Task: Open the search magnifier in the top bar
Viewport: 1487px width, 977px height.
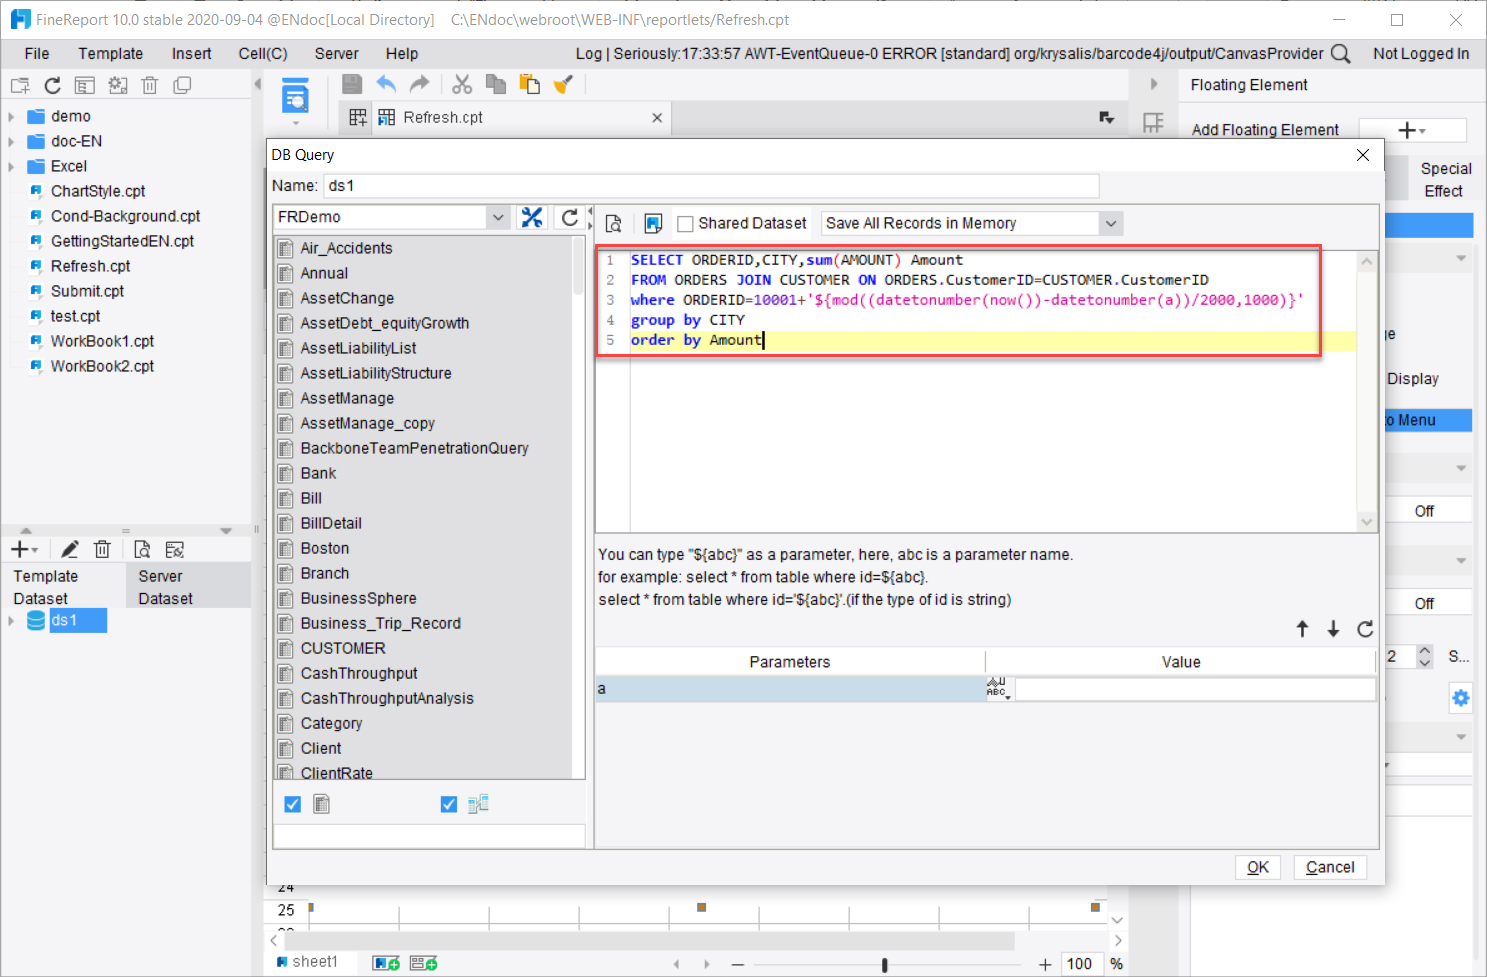Action: pyautogui.click(x=1340, y=53)
